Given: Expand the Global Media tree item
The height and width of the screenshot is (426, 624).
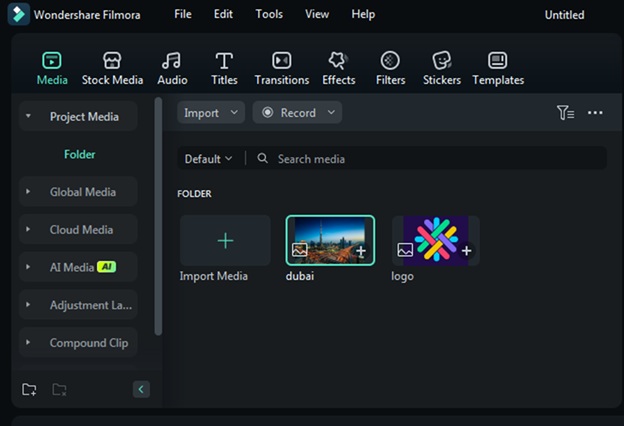Looking at the screenshot, I should click(x=28, y=192).
